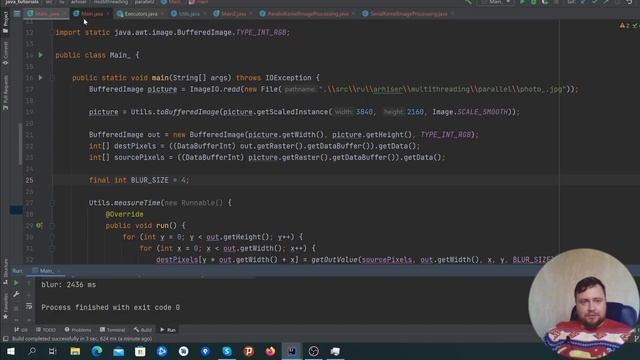
Task: Open the Main run configuration dropdown
Action: click(x=496, y=2)
